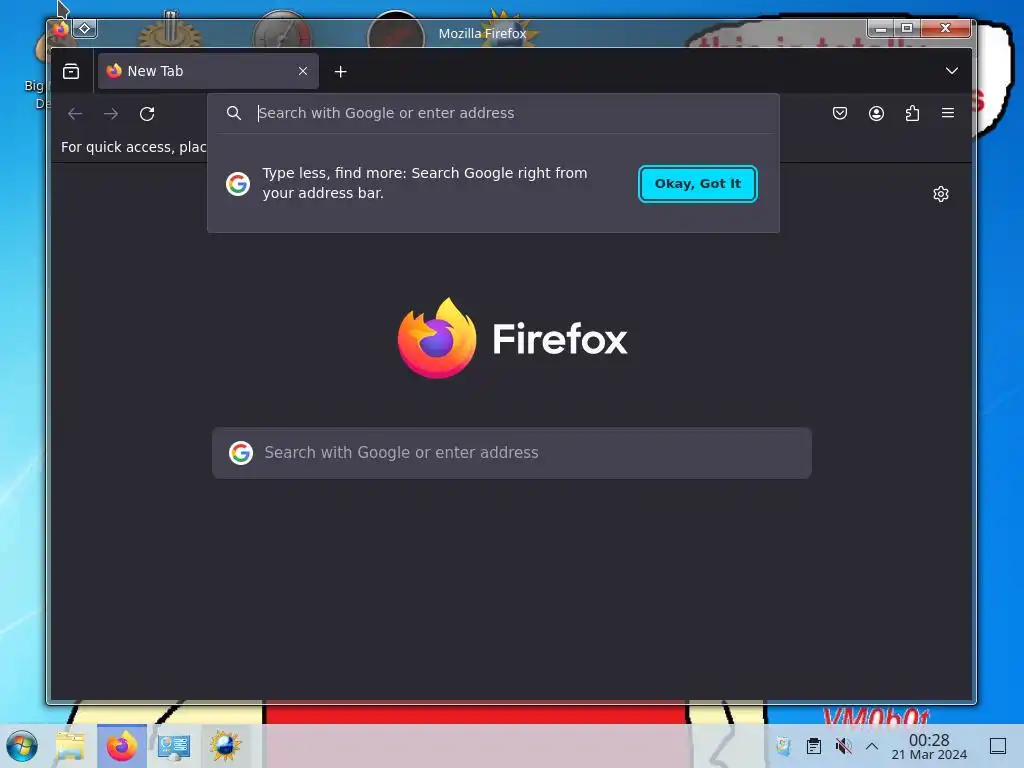Maximize the Mozilla Firefox window
The width and height of the screenshot is (1024, 768).
click(907, 28)
